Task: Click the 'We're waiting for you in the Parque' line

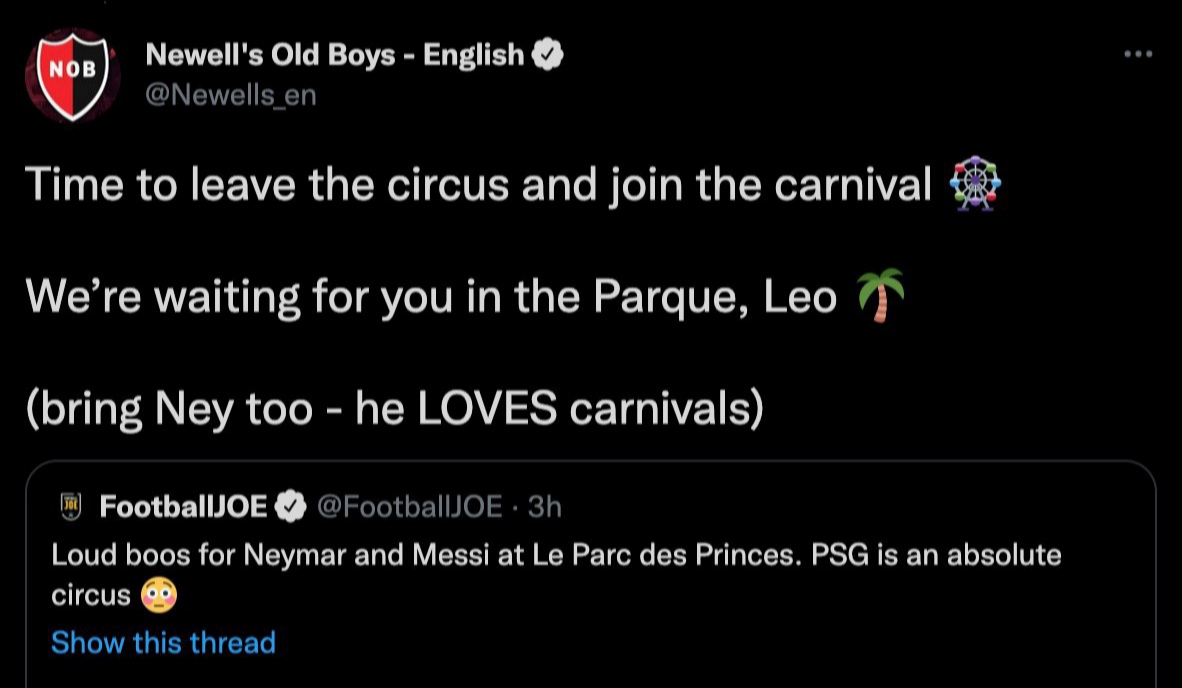Action: pyautogui.click(x=430, y=297)
